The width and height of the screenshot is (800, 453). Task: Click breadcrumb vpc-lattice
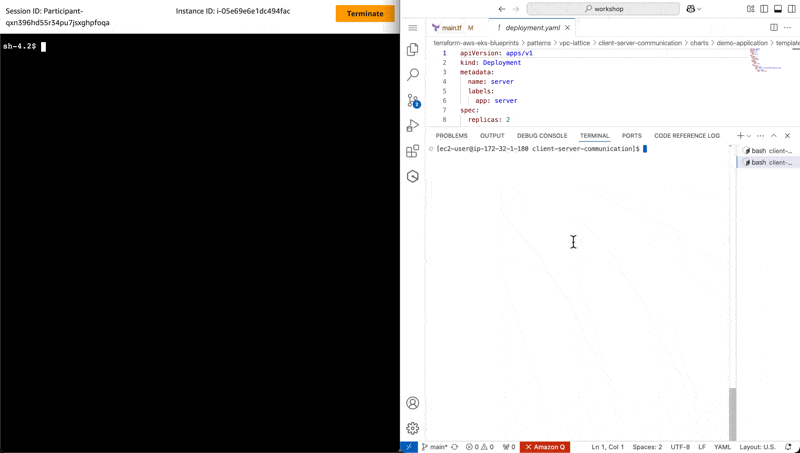click(574, 43)
